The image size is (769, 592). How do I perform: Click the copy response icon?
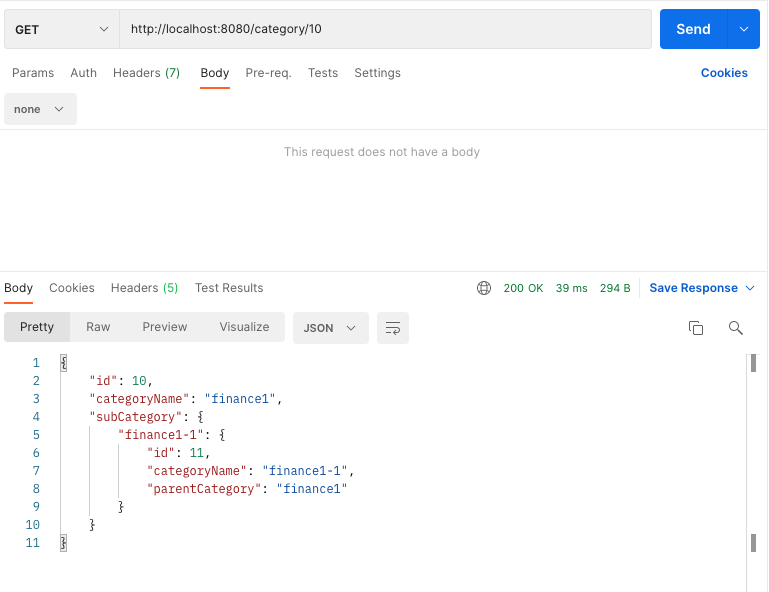click(x=695, y=328)
